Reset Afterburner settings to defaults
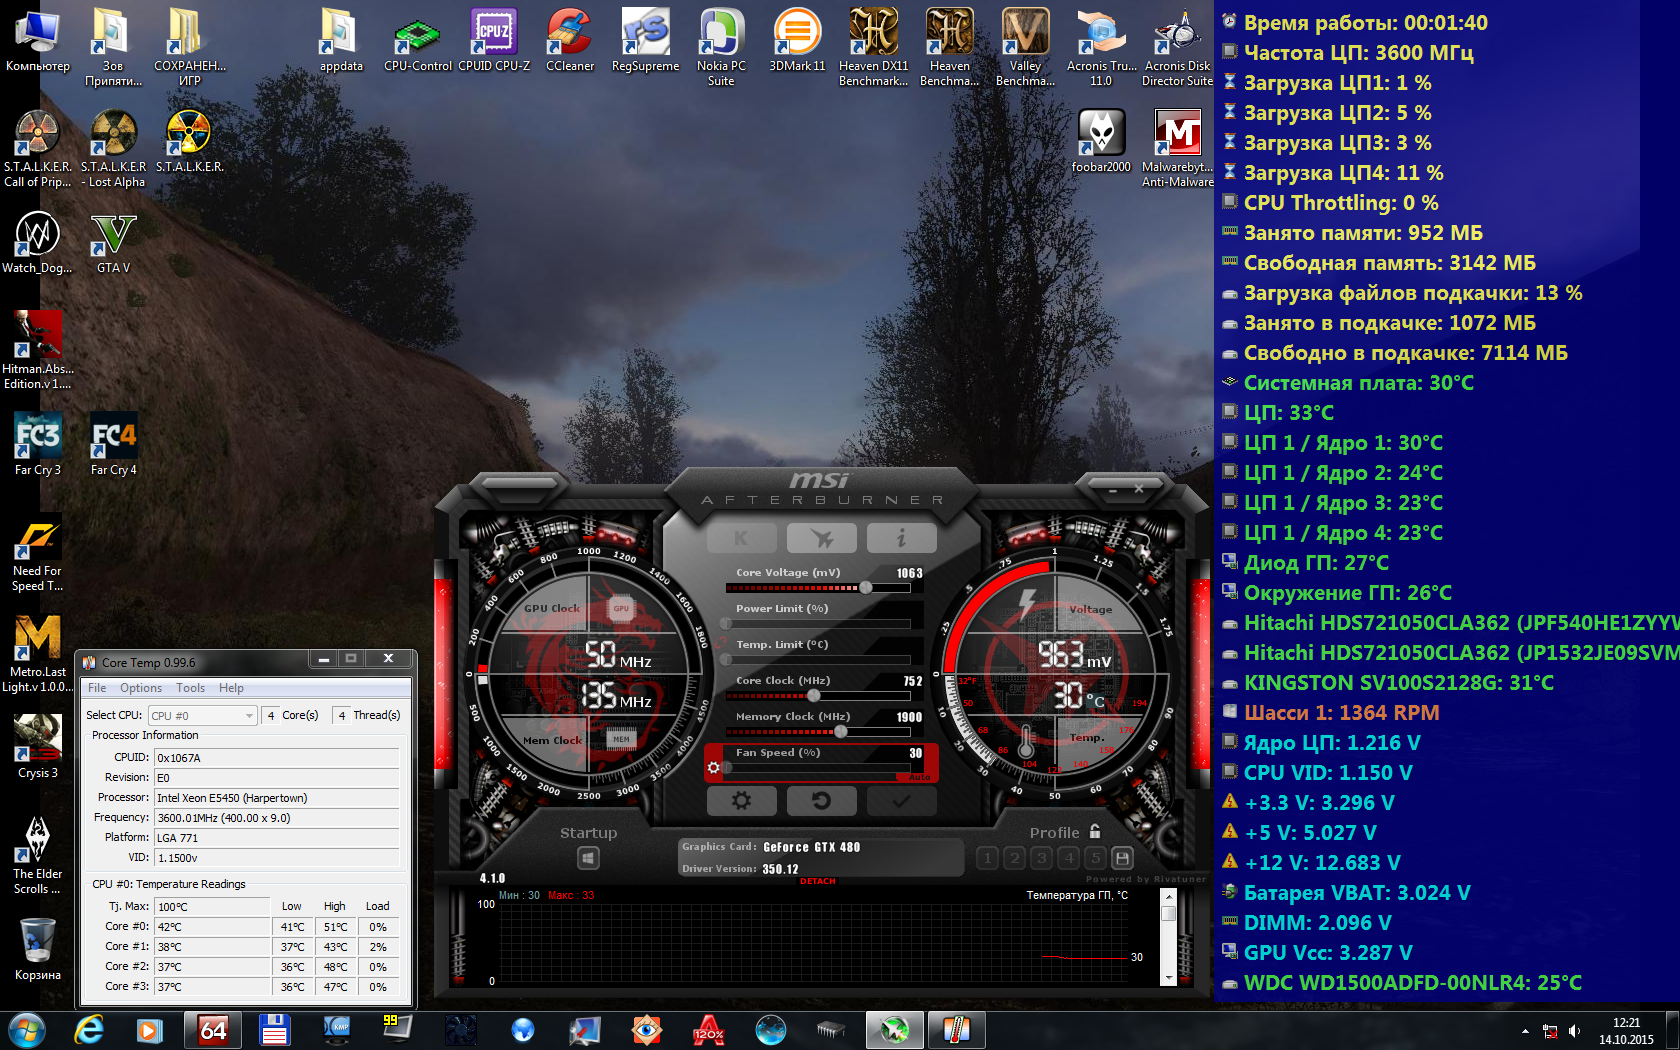 pyautogui.click(x=821, y=800)
